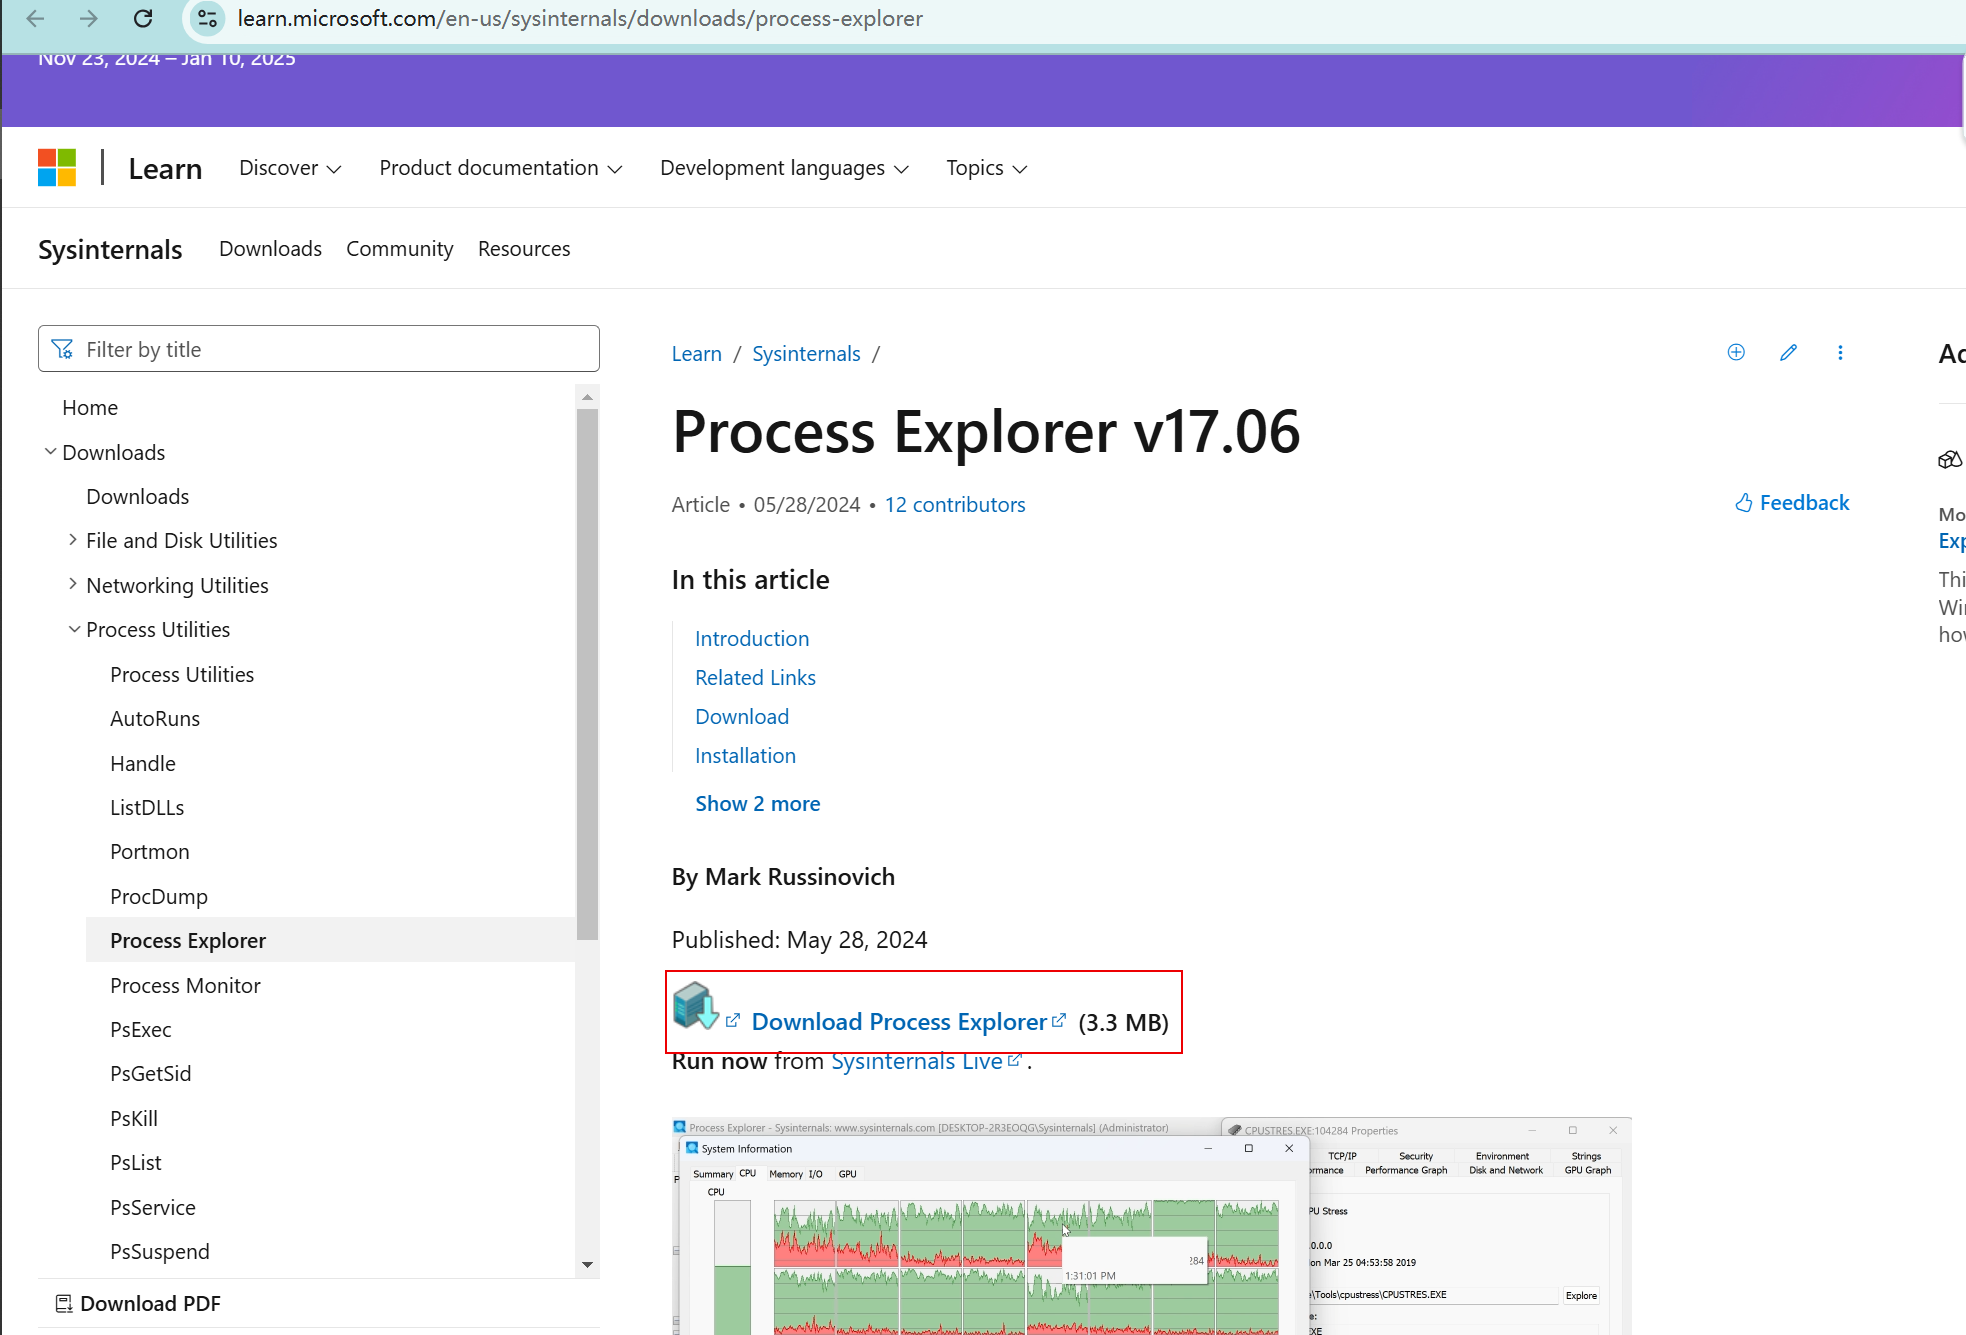
Task: Click the filter funnel icon in the search box
Action: tap(62, 349)
